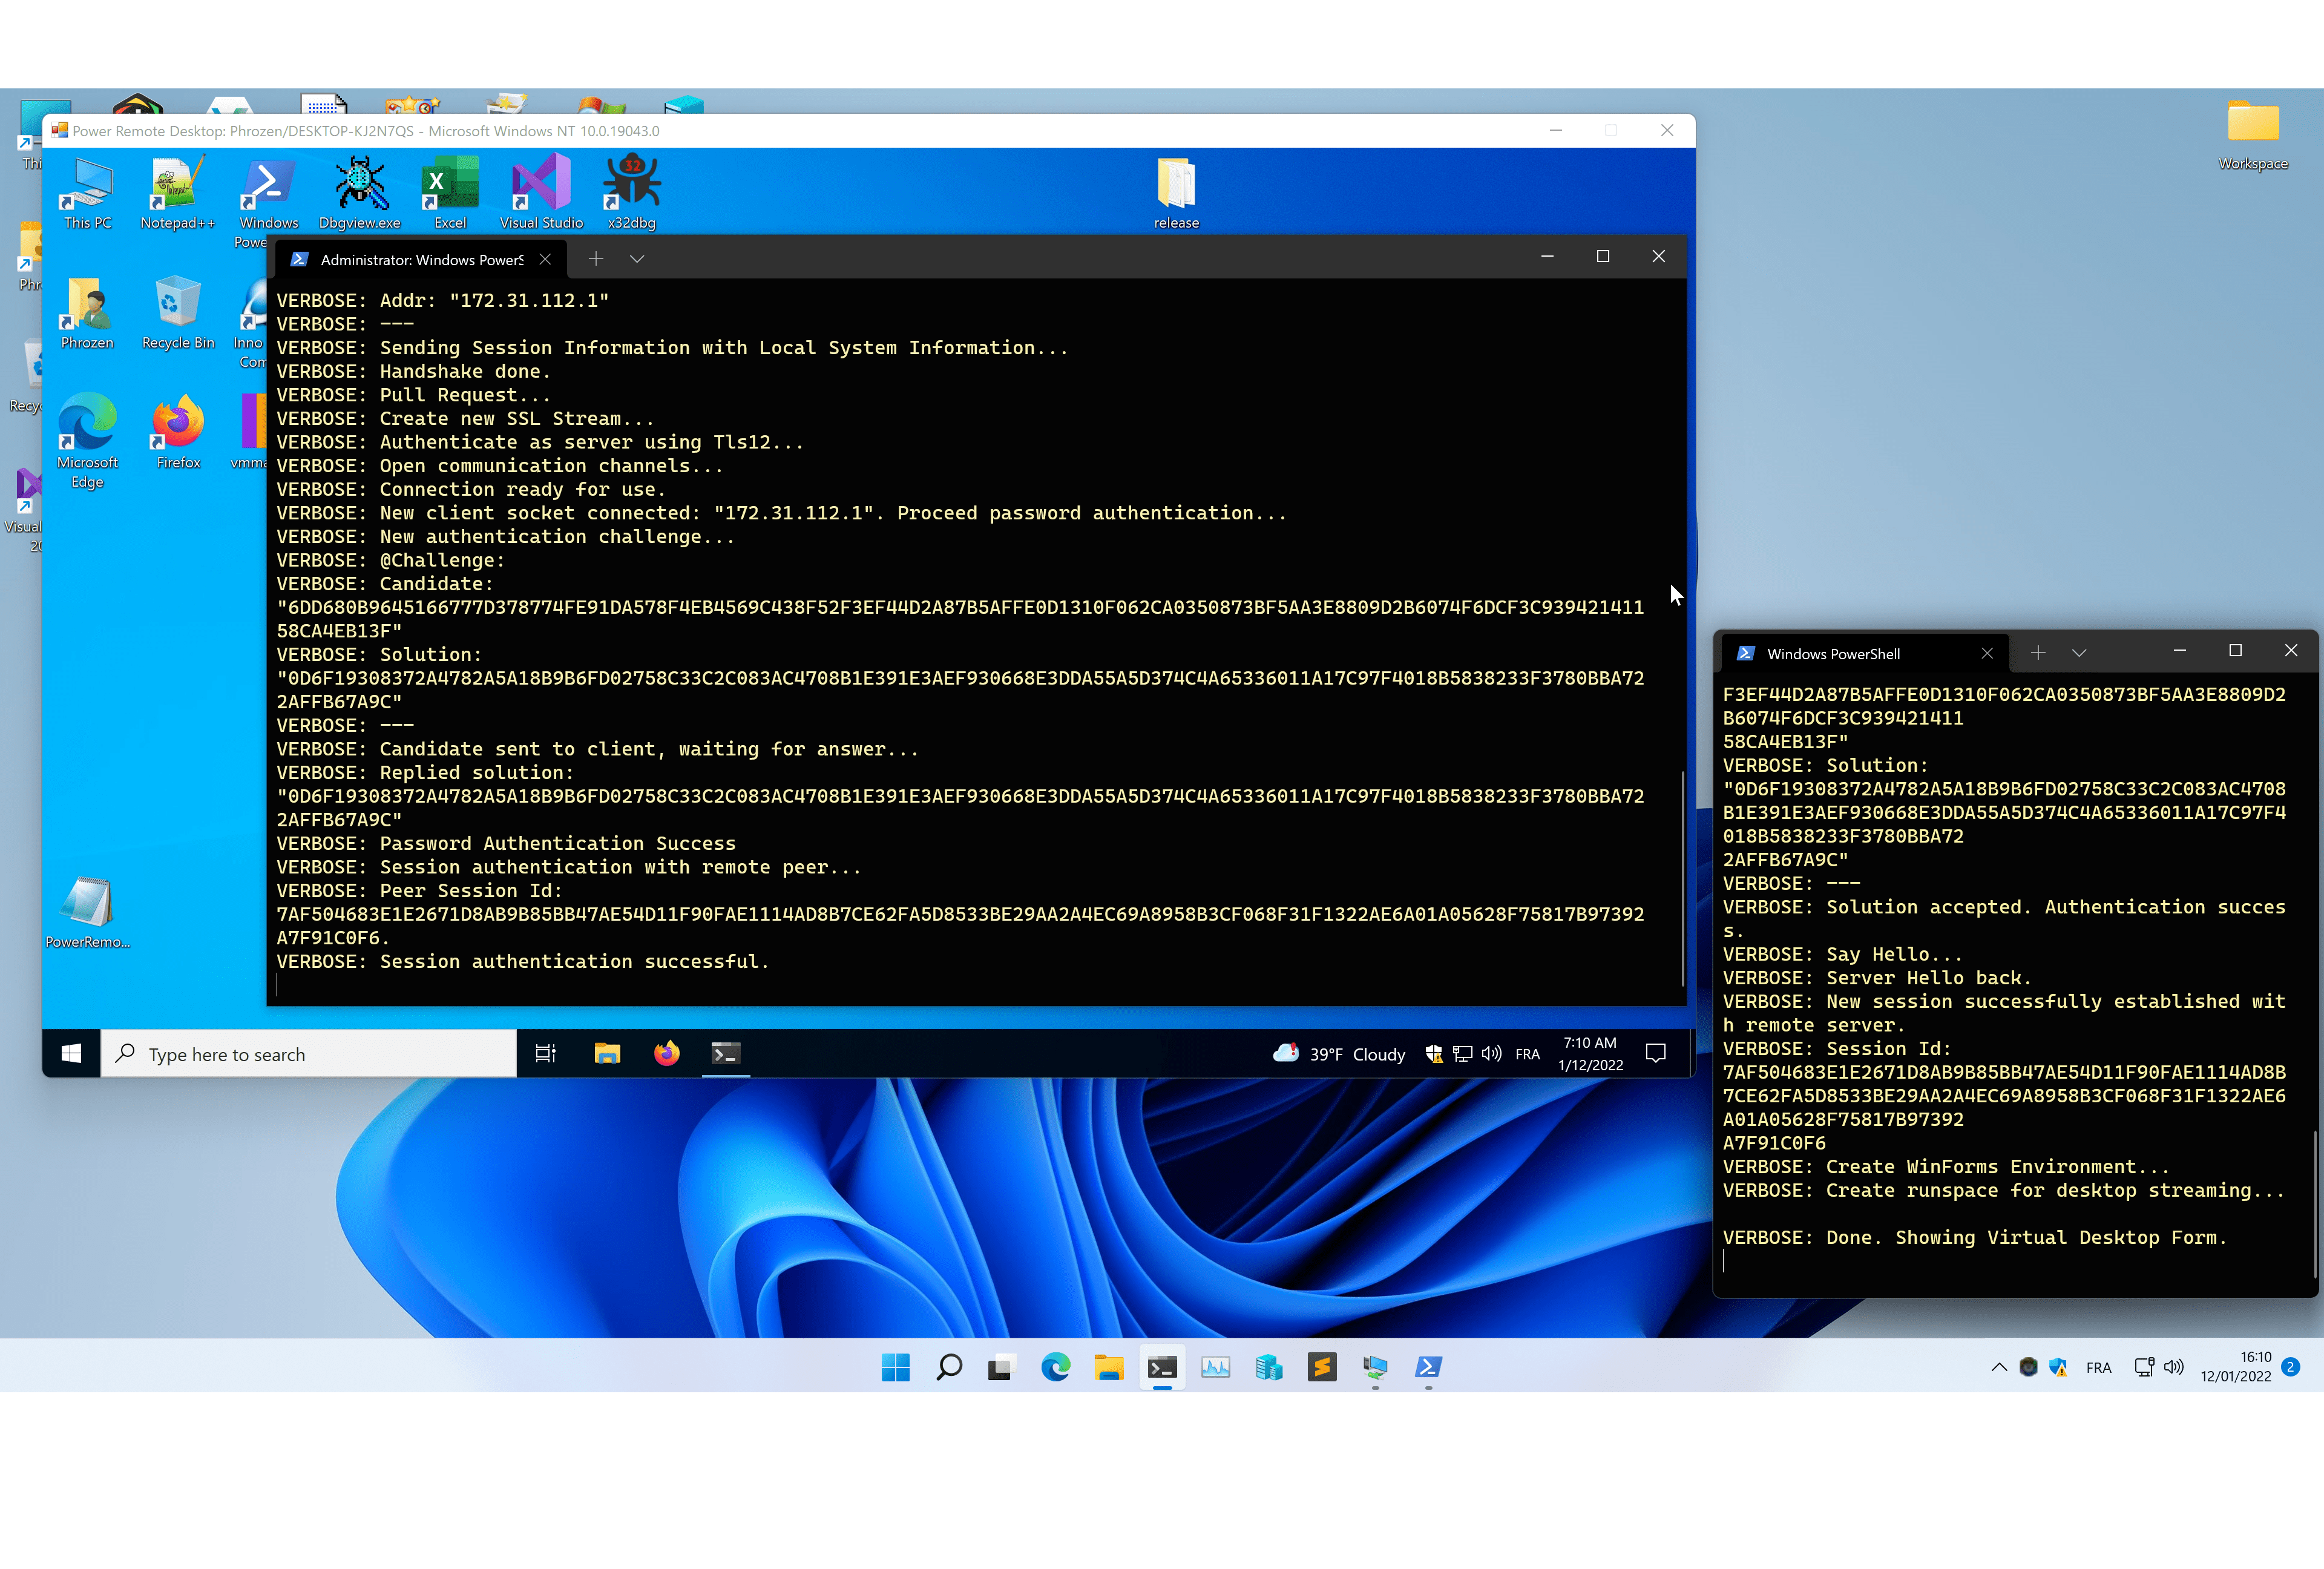This screenshot has height=1569, width=2324.
Task: Click FRA language indicator in remote taskbar
Action: click(x=1527, y=1054)
